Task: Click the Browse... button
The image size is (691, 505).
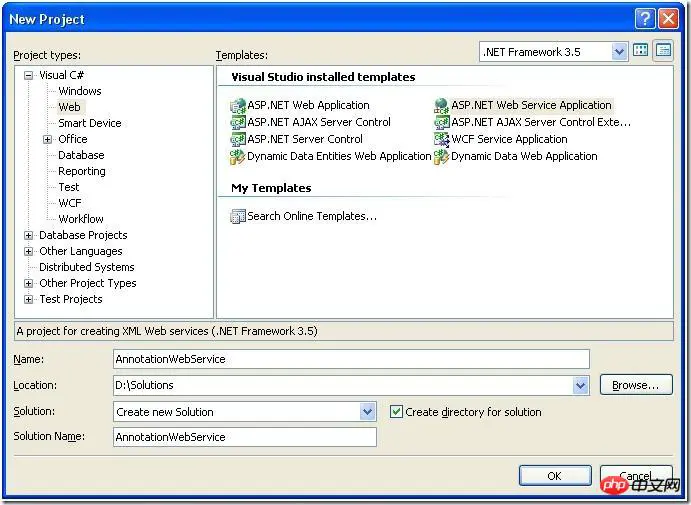Action: click(x=636, y=385)
